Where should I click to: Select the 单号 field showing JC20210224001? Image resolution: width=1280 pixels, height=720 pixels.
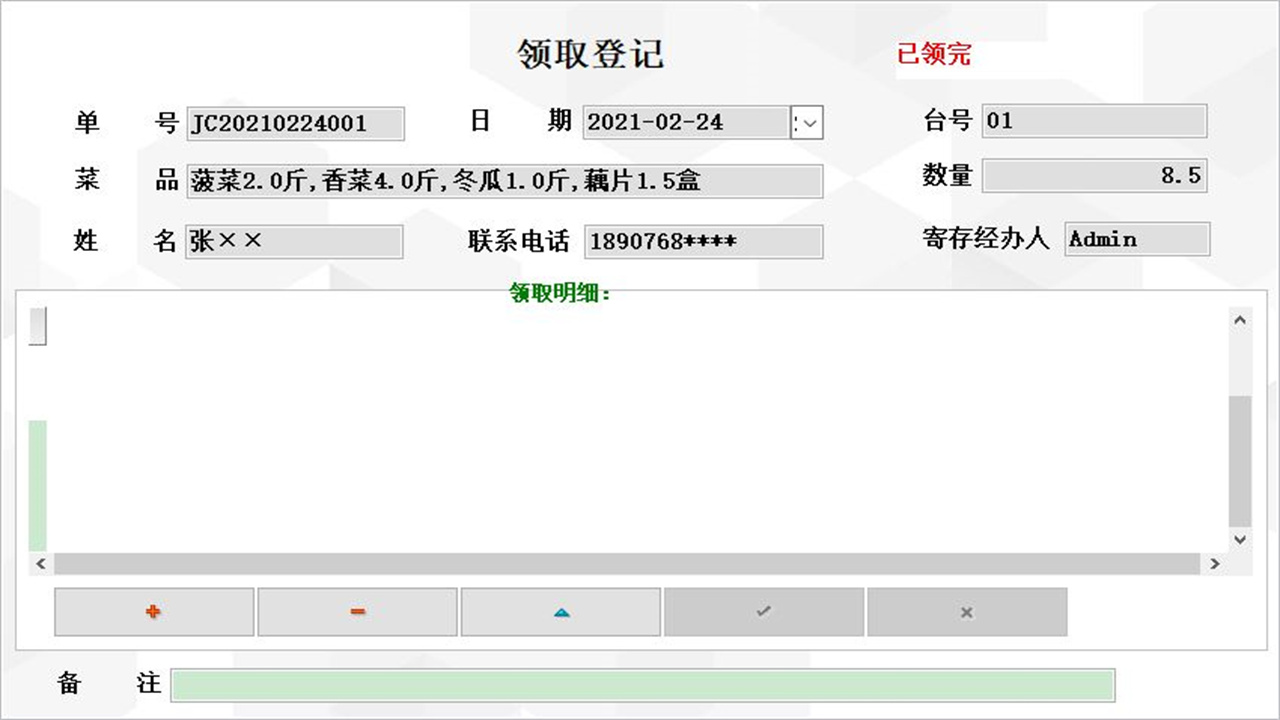click(x=295, y=124)
